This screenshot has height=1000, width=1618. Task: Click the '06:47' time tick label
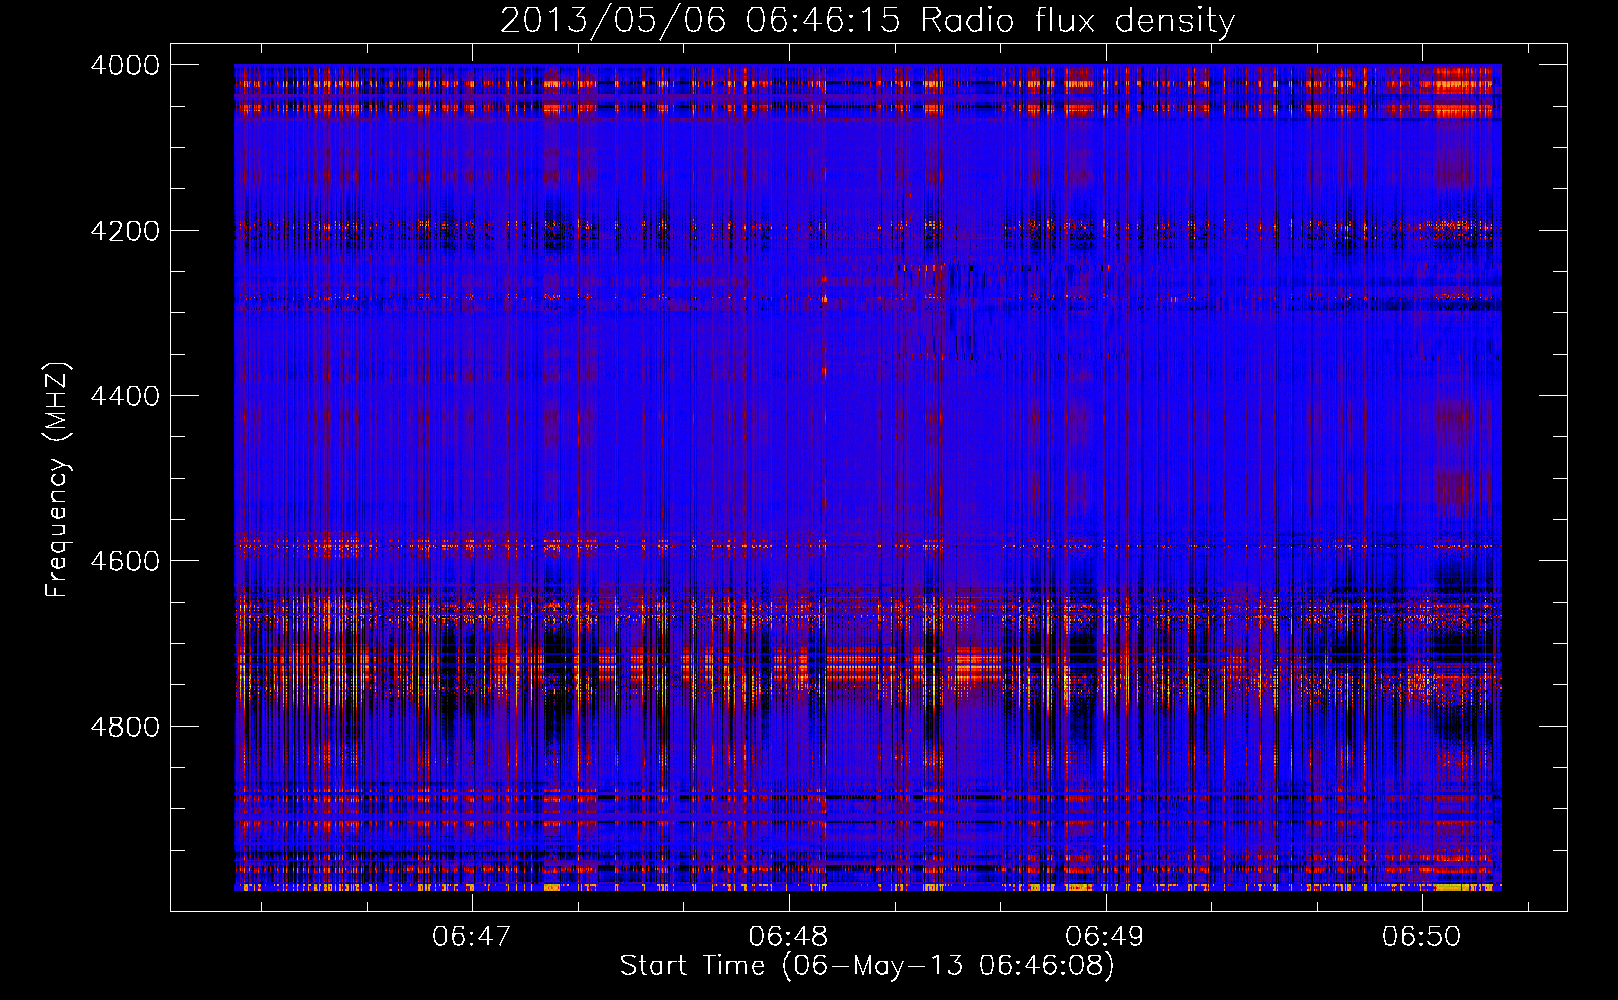(471, 936)
